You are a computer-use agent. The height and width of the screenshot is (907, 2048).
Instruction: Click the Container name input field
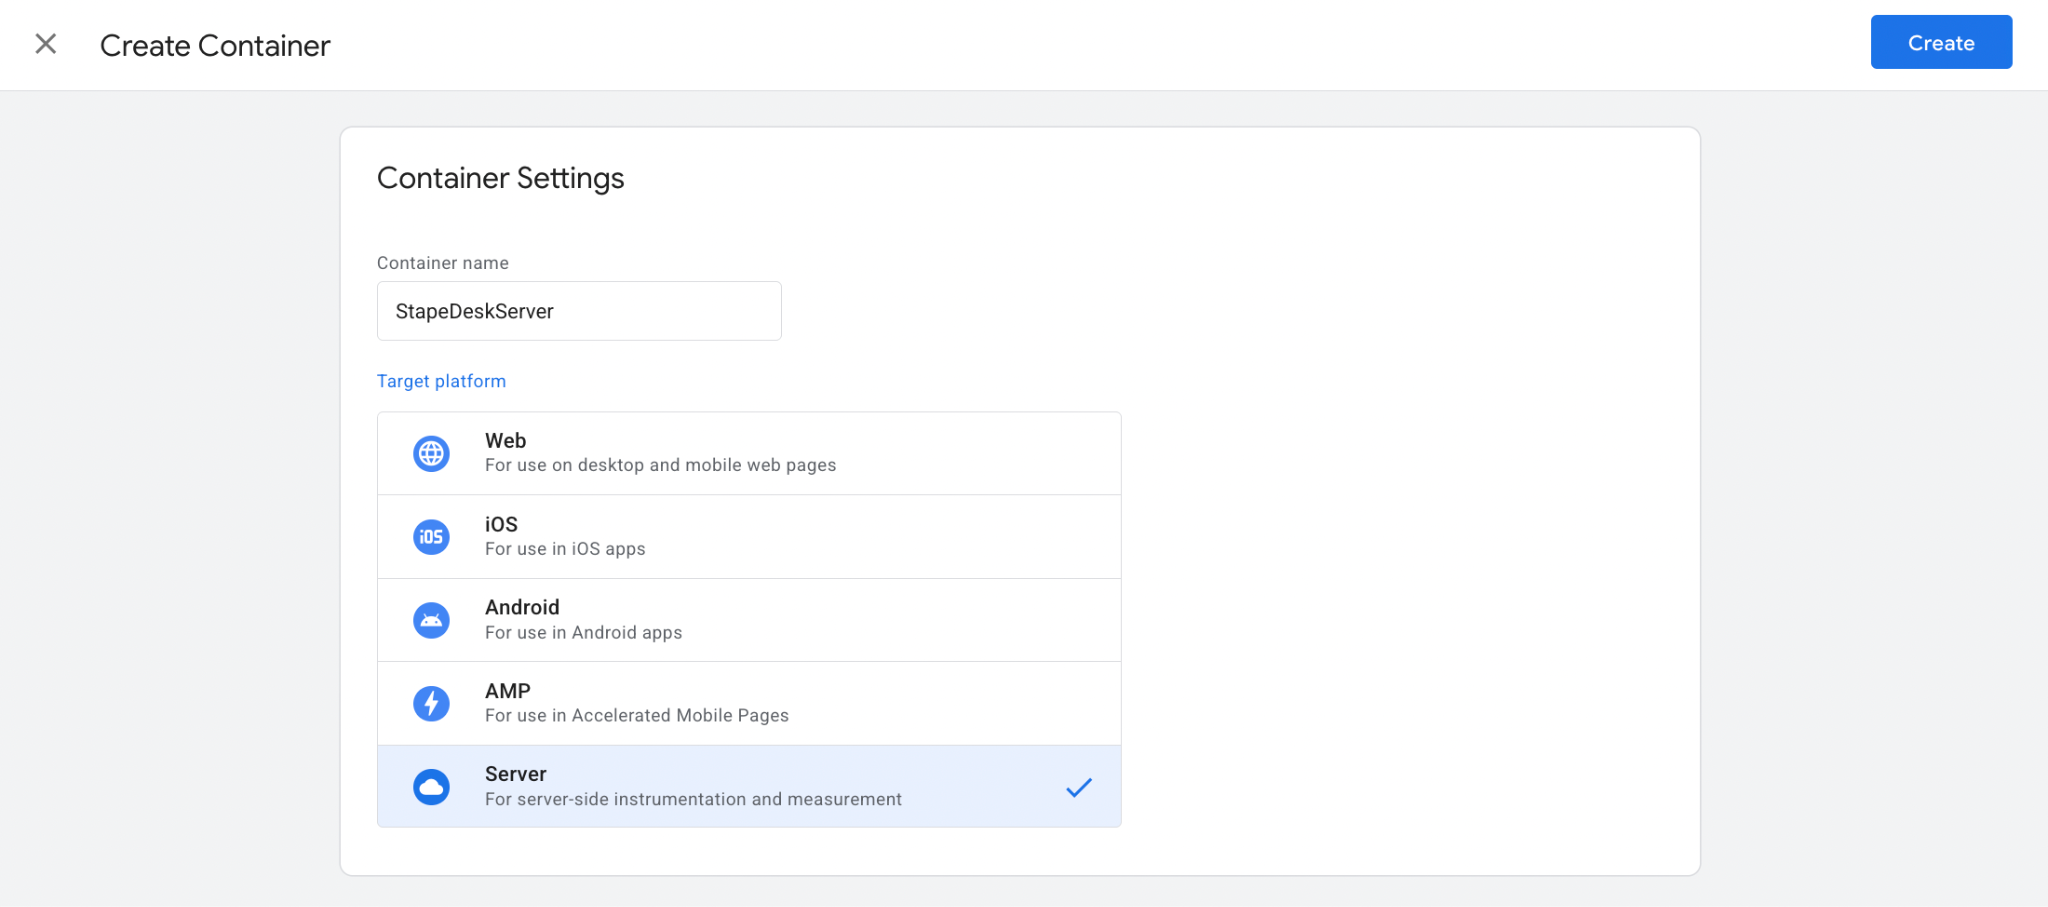579,311
